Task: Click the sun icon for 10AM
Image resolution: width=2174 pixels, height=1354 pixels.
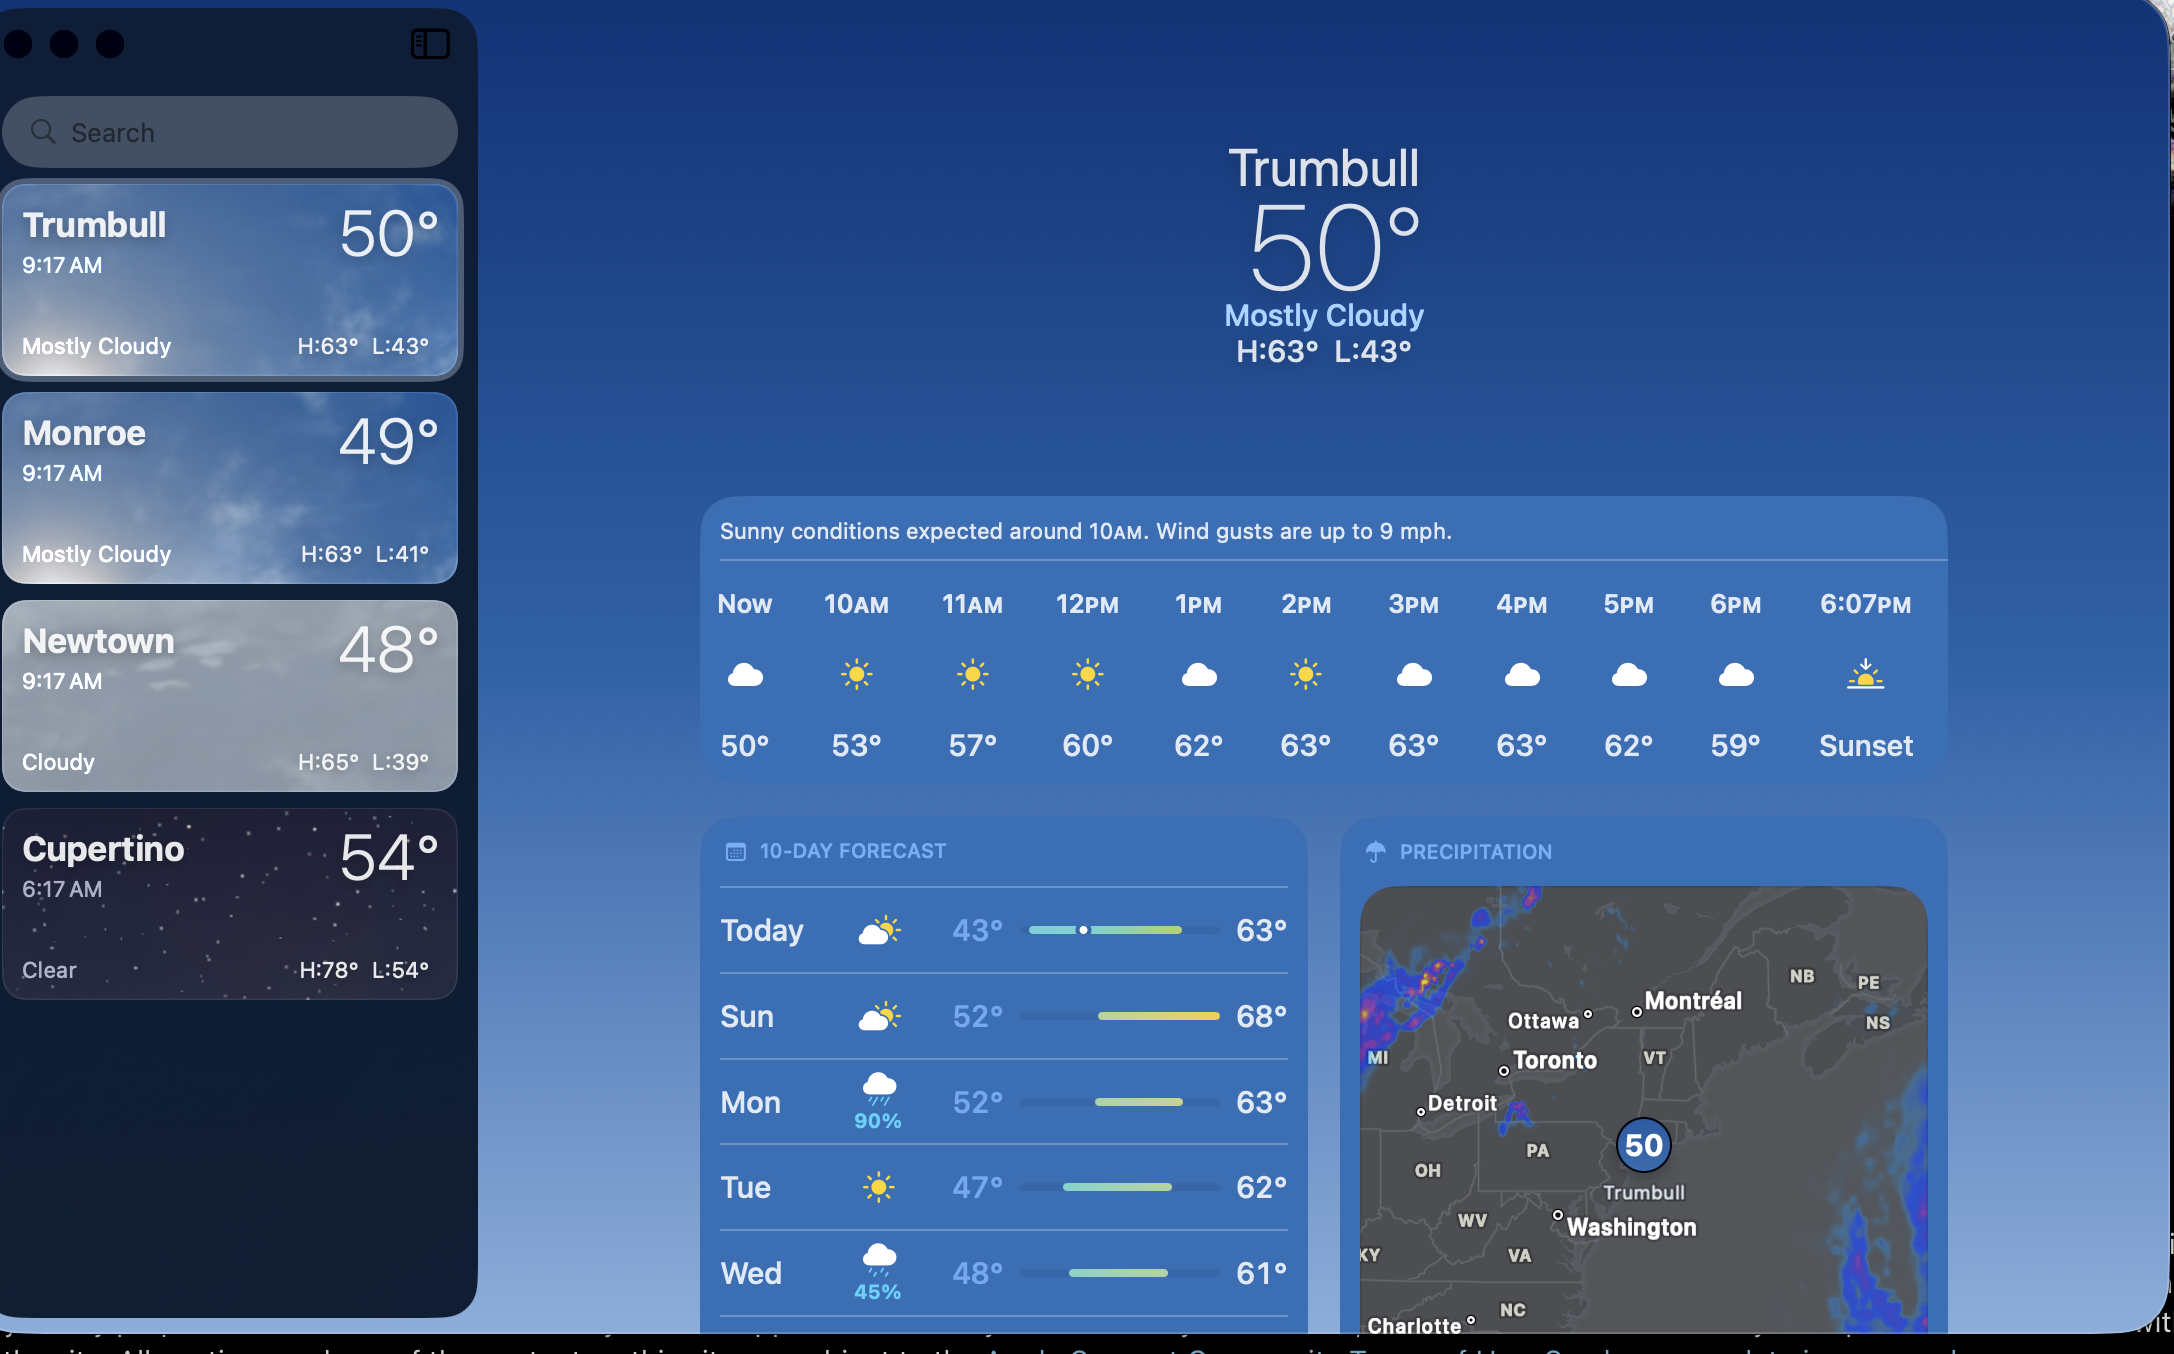Action: 856,675
